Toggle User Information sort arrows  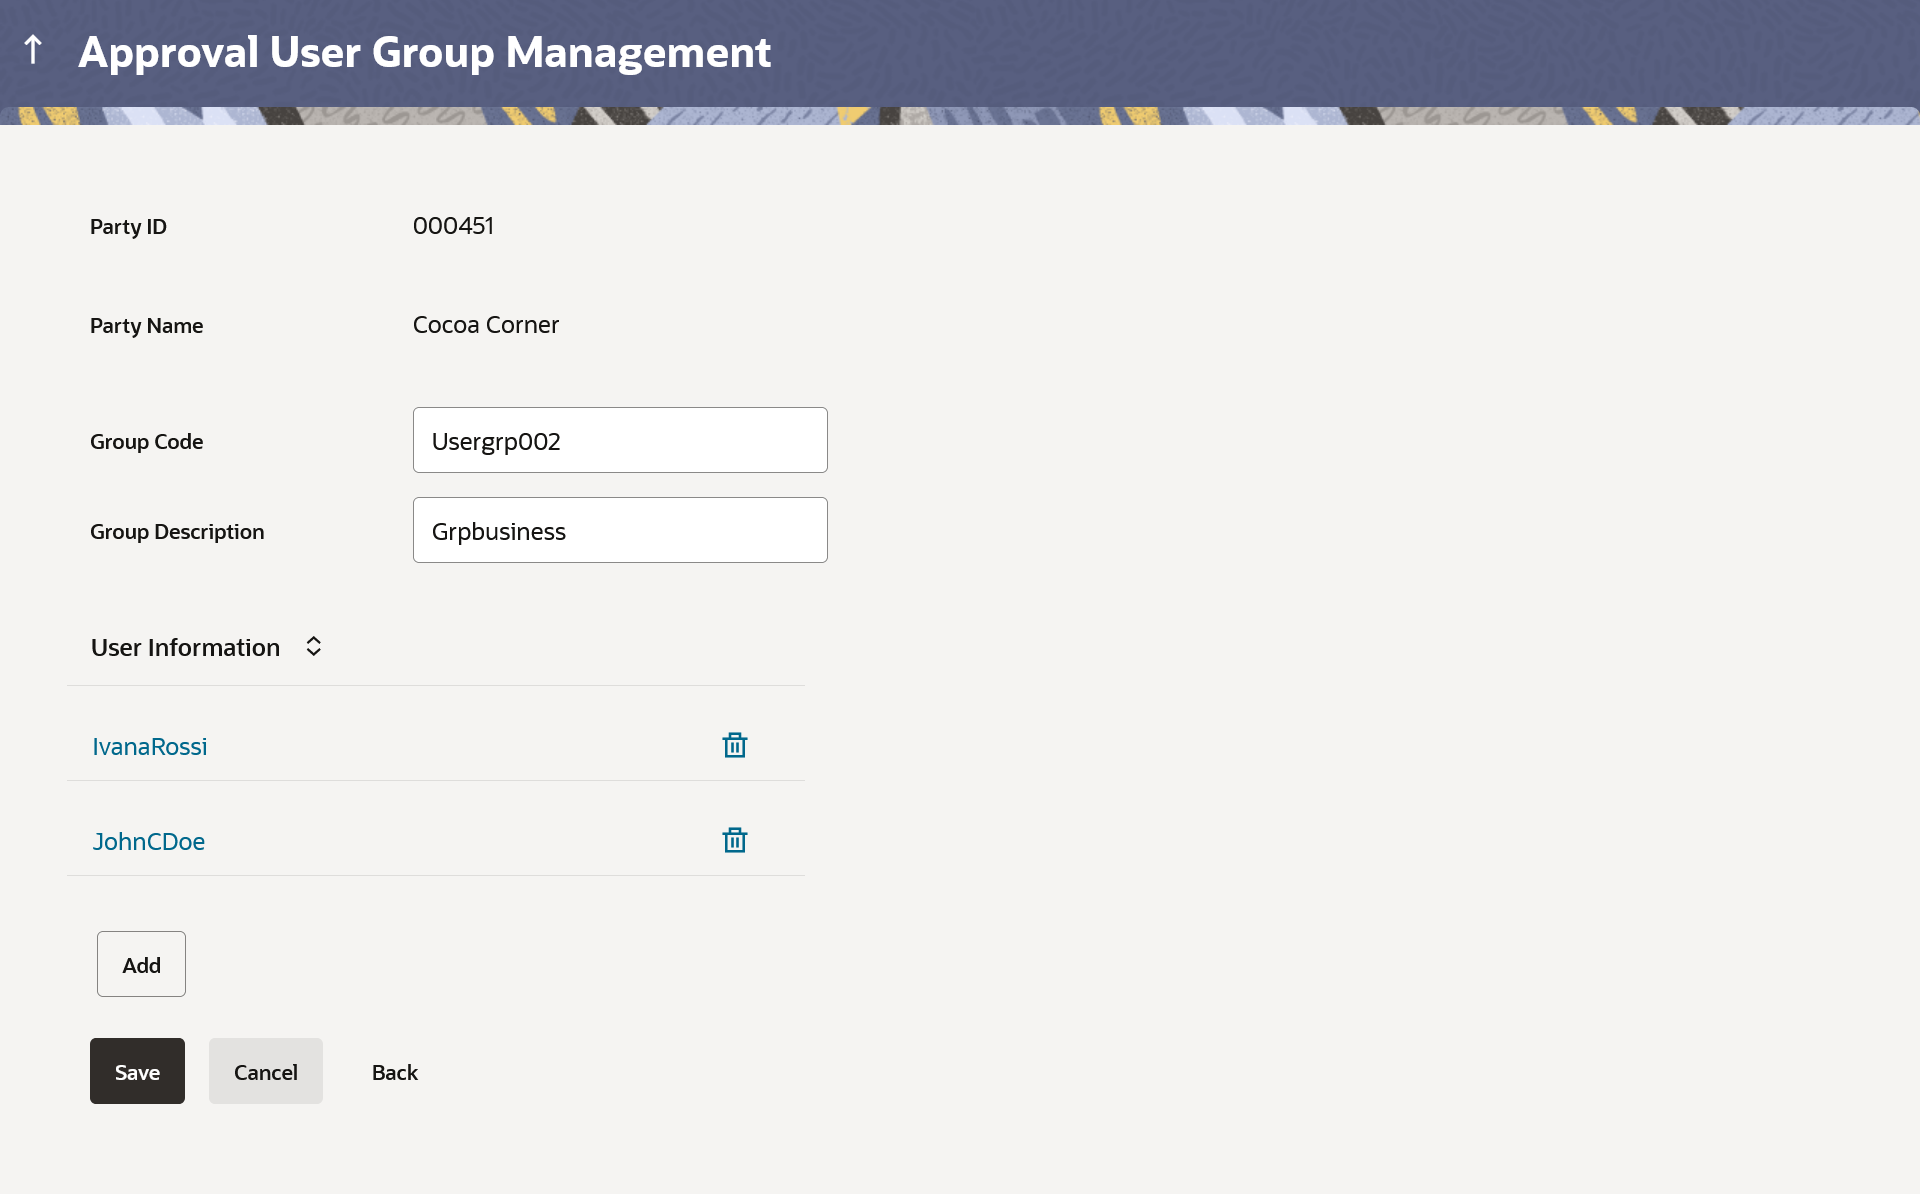pos(313,646)
